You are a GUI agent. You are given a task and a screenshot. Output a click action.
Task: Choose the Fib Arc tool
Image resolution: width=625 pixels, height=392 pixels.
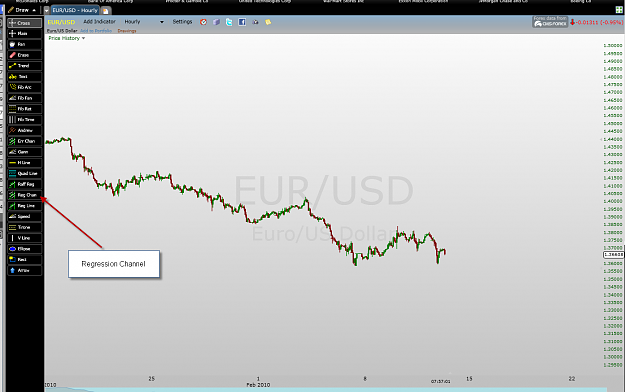point(24,87)
